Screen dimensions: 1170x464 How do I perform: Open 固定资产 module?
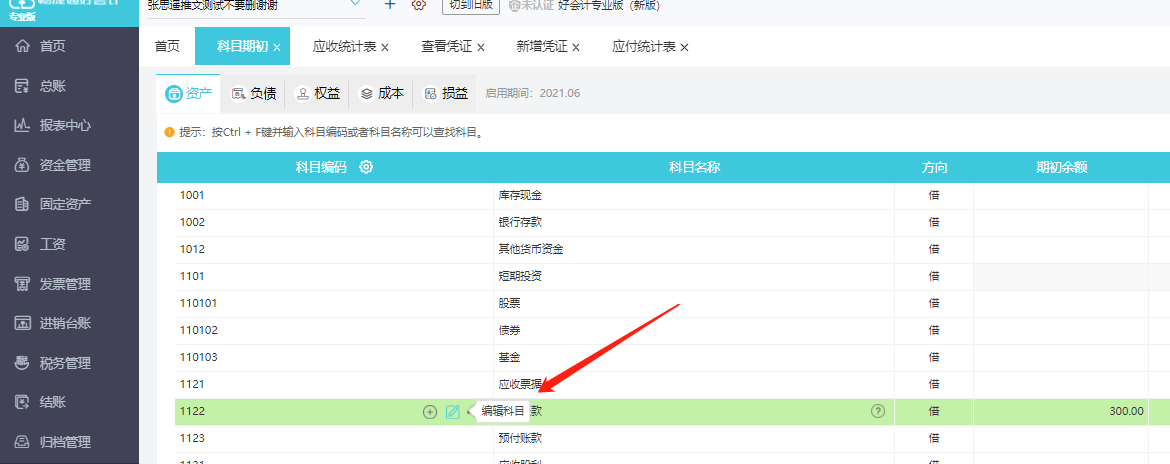coord(53,204)
